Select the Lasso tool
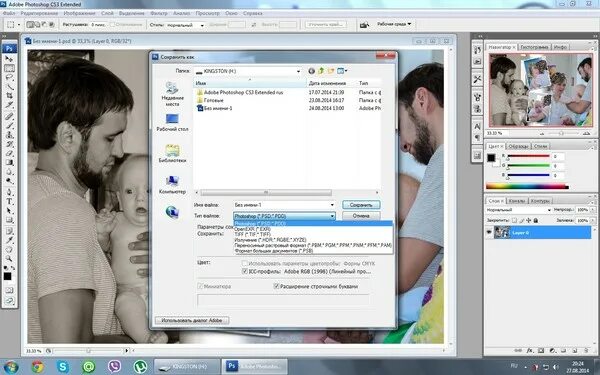The height and width of the screenshot is (375, 600). (9, 77)
